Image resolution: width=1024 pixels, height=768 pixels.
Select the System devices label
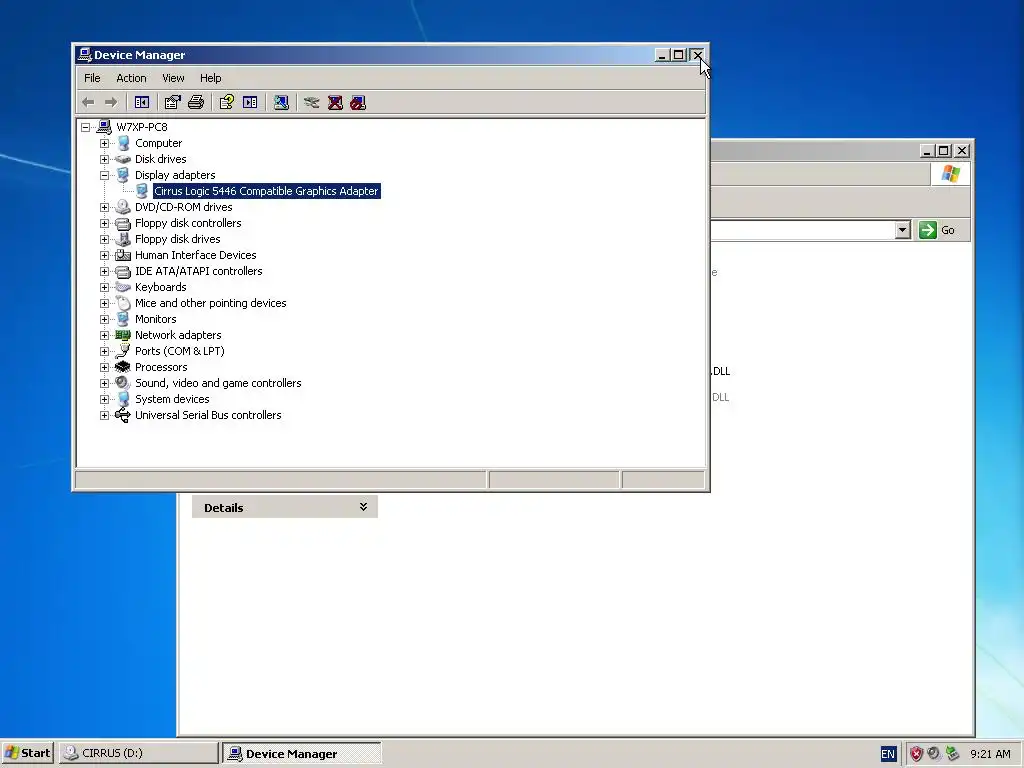(172, 399)
